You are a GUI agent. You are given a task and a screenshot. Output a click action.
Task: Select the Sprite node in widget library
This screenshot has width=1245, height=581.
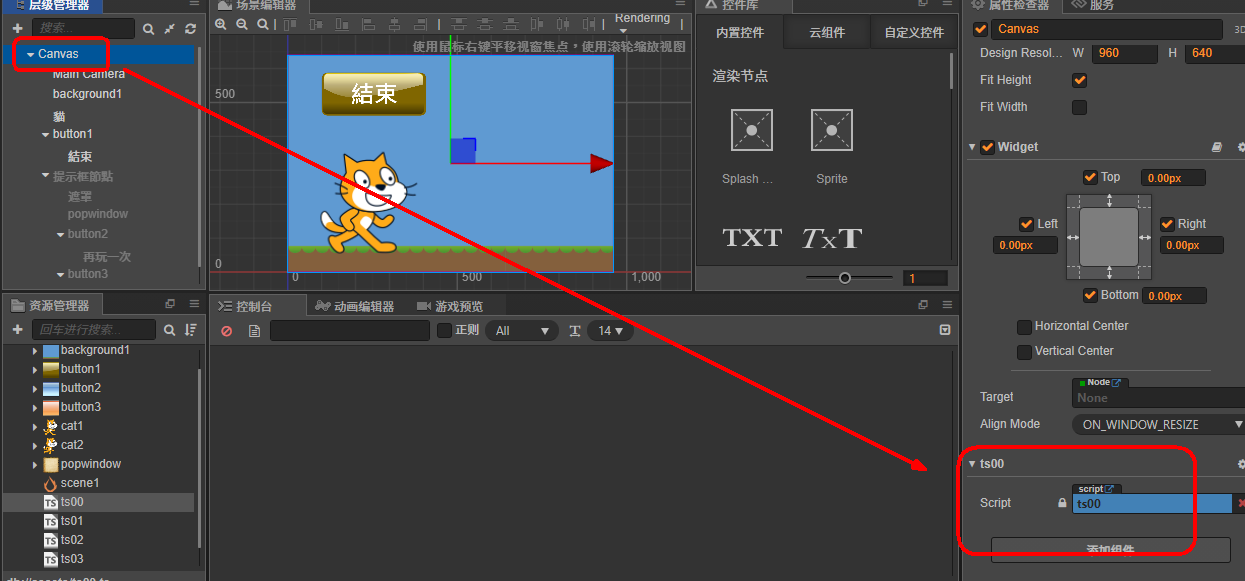tap(832, 130)
